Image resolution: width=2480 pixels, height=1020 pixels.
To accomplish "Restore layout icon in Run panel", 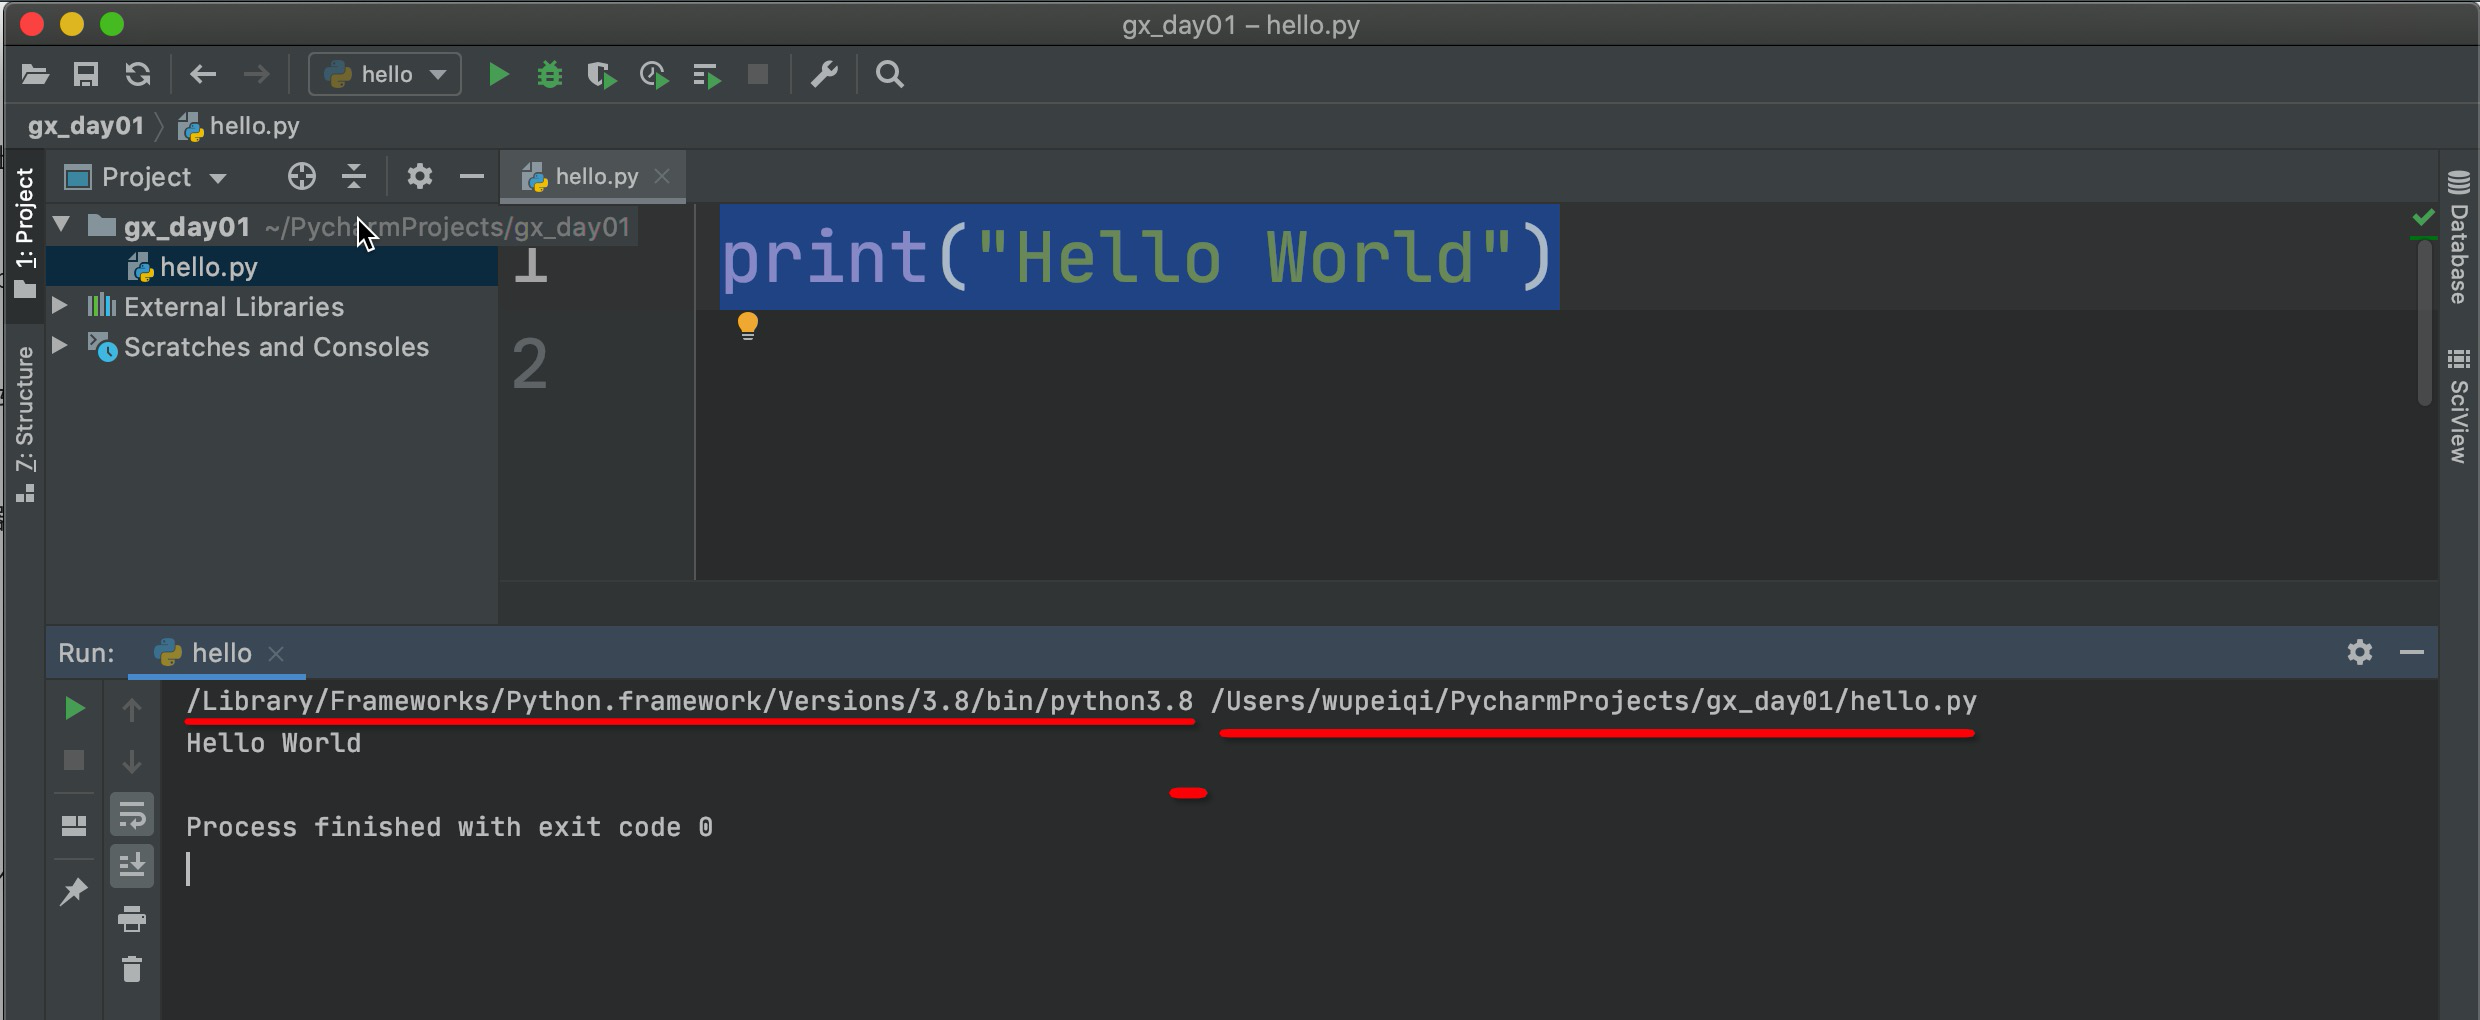I will (x=74, y=825).
